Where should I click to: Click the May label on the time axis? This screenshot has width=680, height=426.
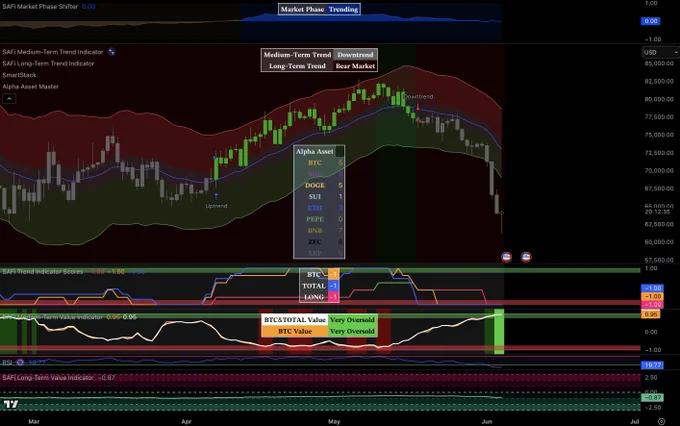pos(334,421)
